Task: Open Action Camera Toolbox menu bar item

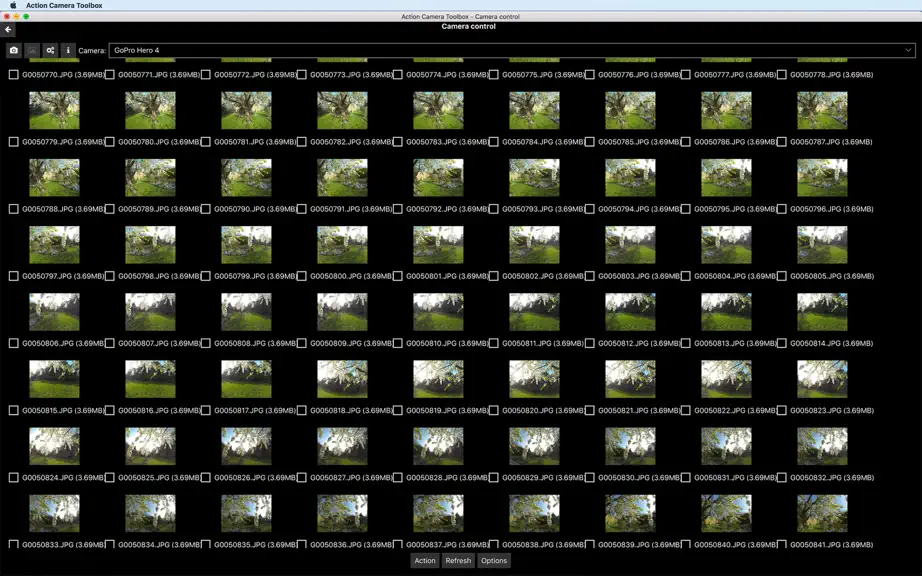Action: tap(64, 5)
